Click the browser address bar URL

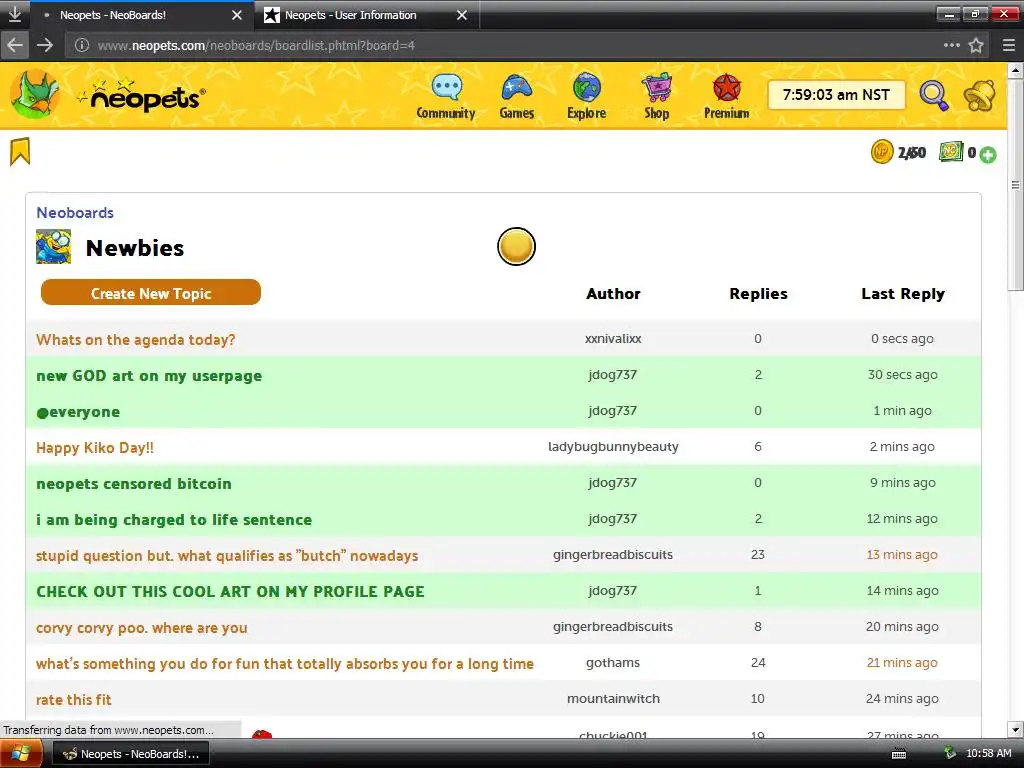[x=256, y=45]
